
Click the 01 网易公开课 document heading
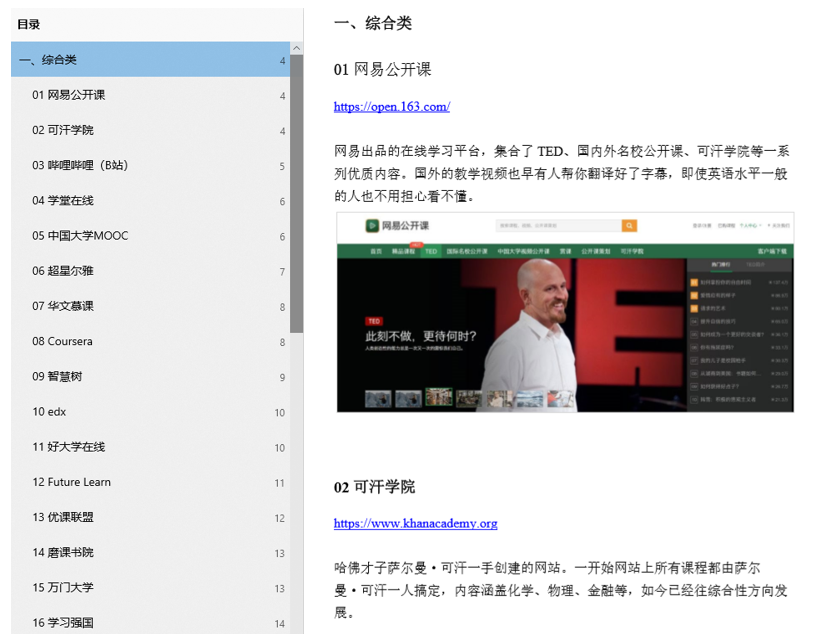(382, 69)
